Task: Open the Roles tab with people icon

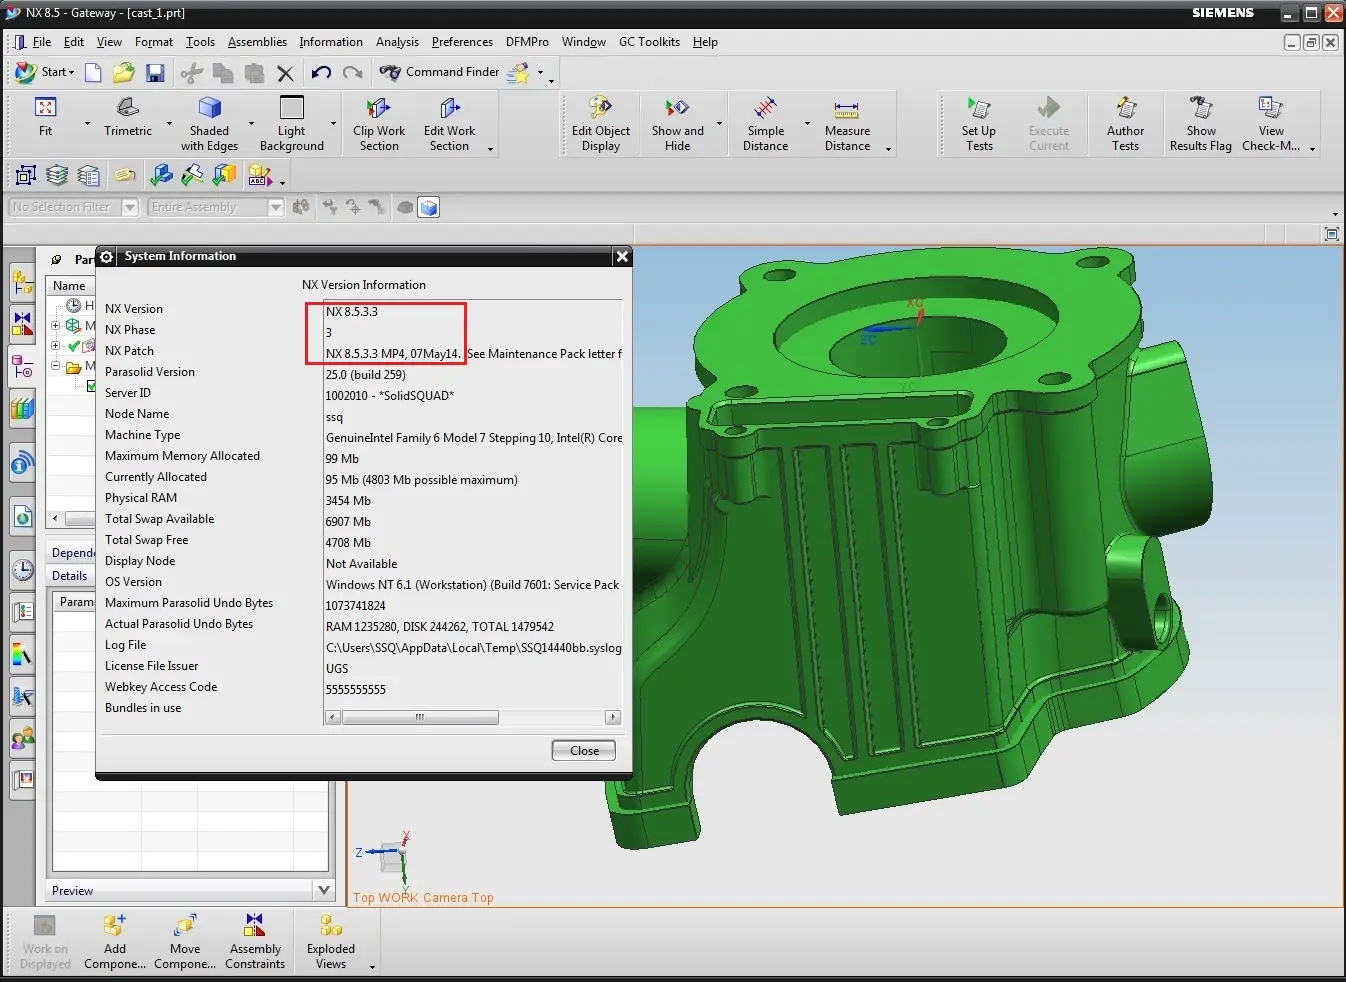Action: (22, 739)
